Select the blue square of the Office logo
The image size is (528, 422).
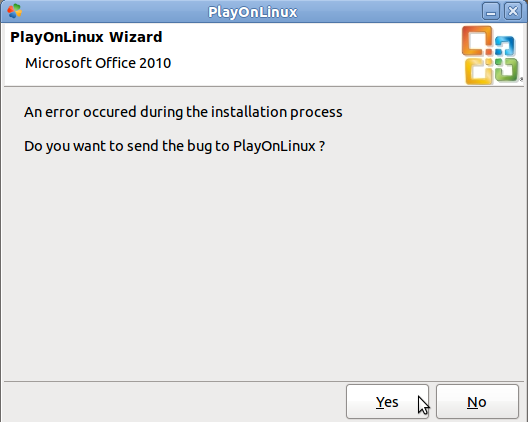click(x=503, y=46)
